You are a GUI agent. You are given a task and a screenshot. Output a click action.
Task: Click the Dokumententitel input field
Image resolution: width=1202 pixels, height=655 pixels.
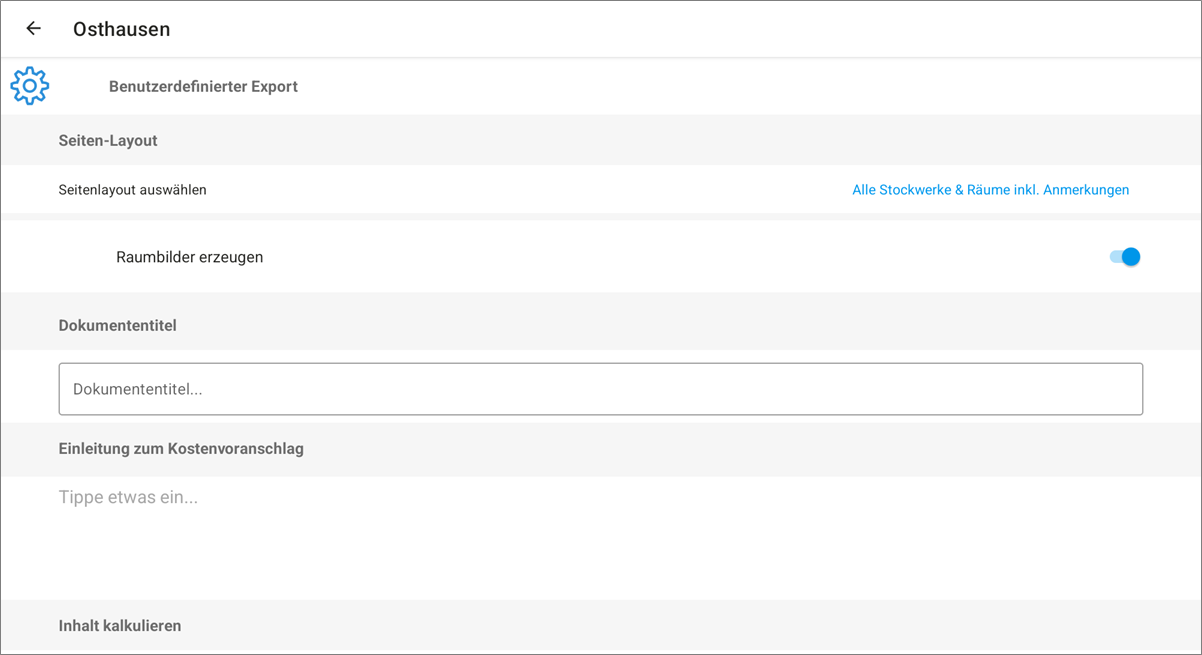(600, 389)
